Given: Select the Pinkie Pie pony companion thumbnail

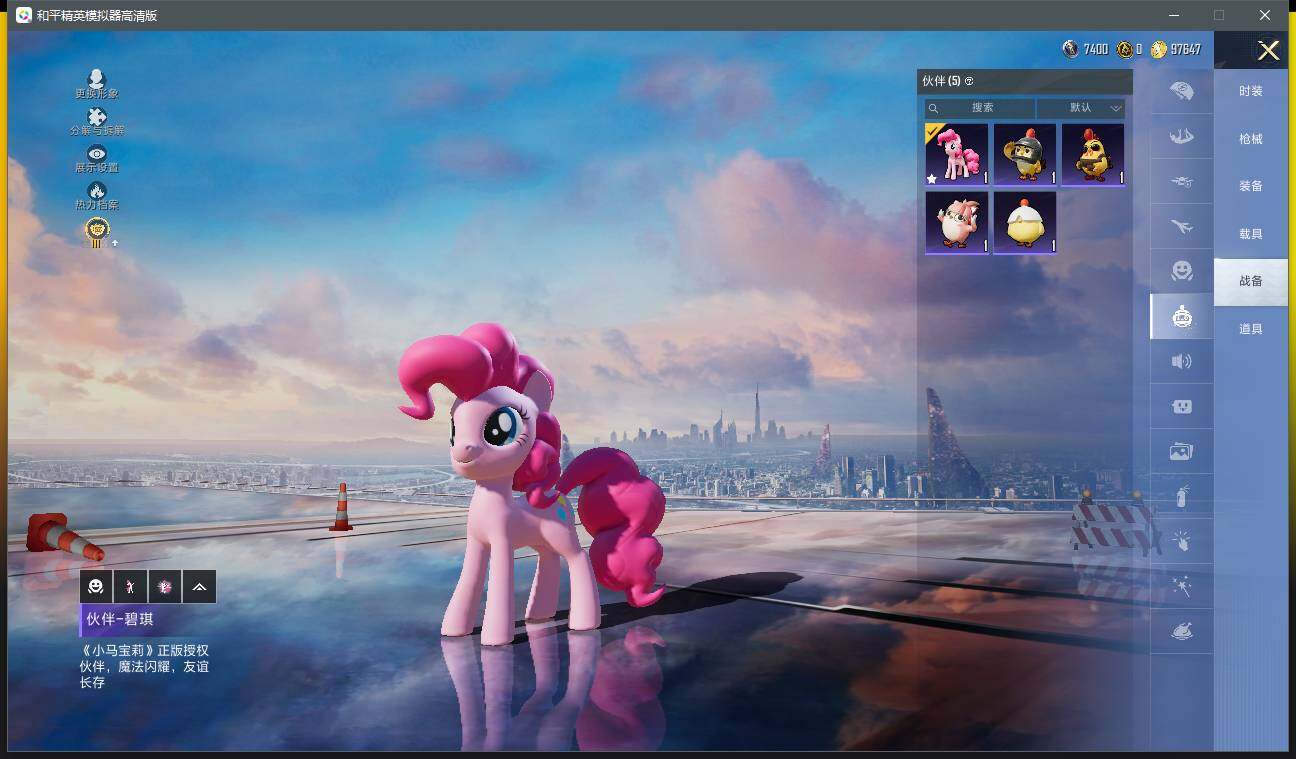Looking at the screenshot, I should click(957, 154).
